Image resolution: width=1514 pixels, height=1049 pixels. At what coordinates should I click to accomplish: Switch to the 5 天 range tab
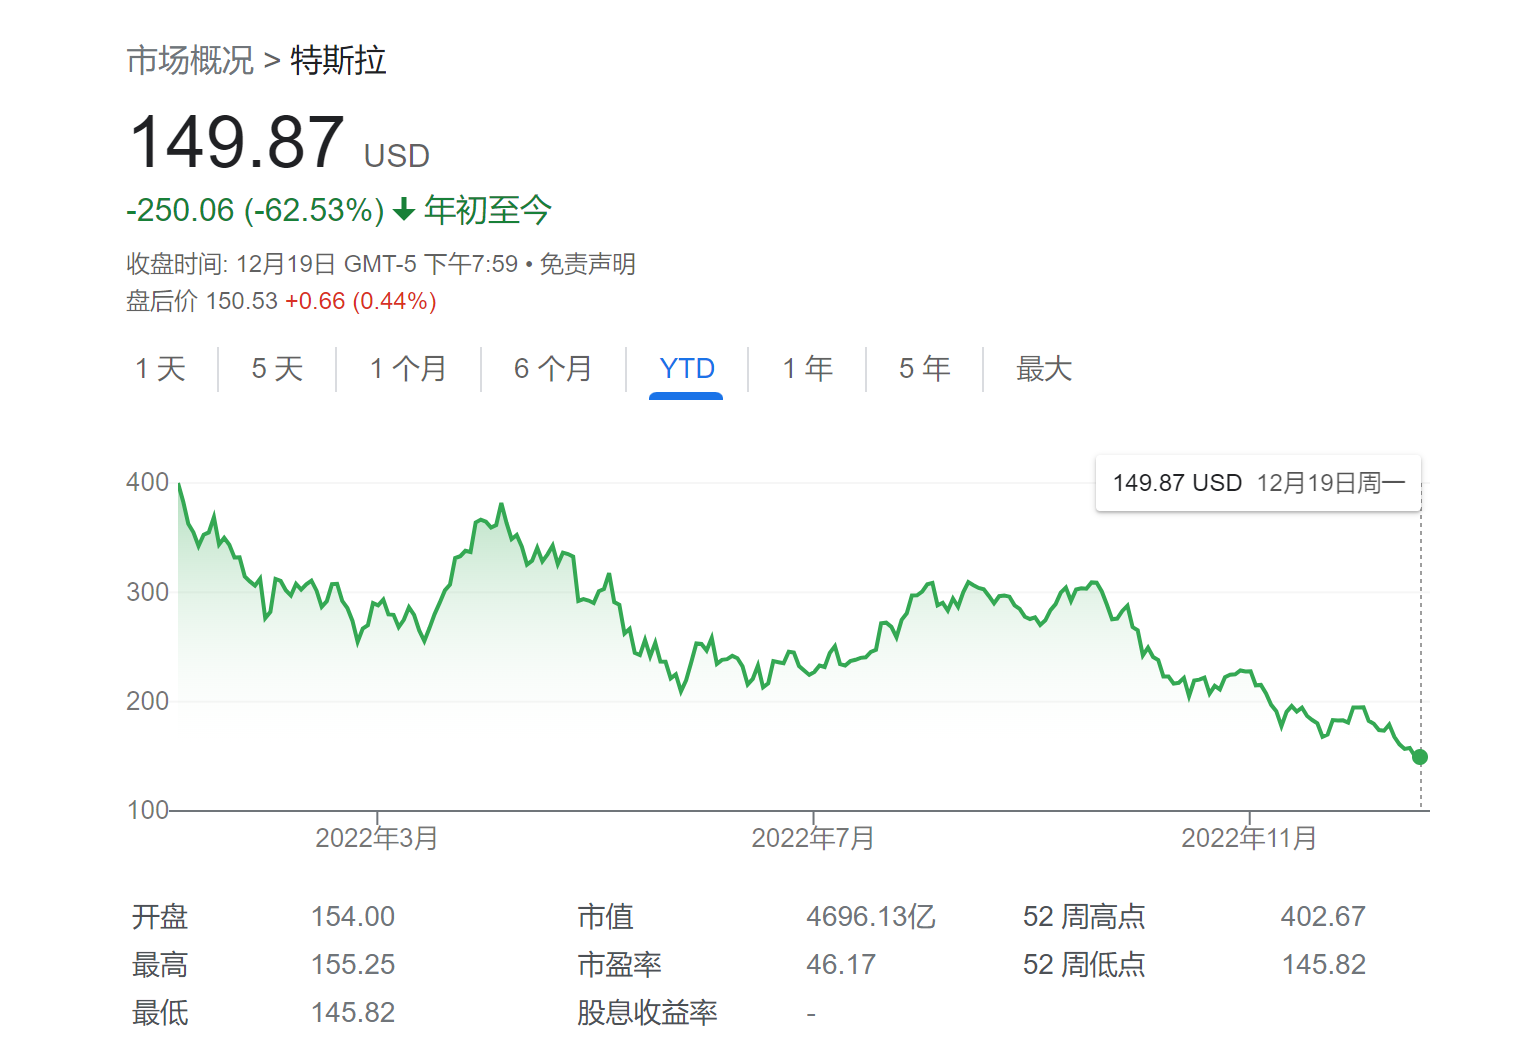pyautogui.click(x=277, y=369)
